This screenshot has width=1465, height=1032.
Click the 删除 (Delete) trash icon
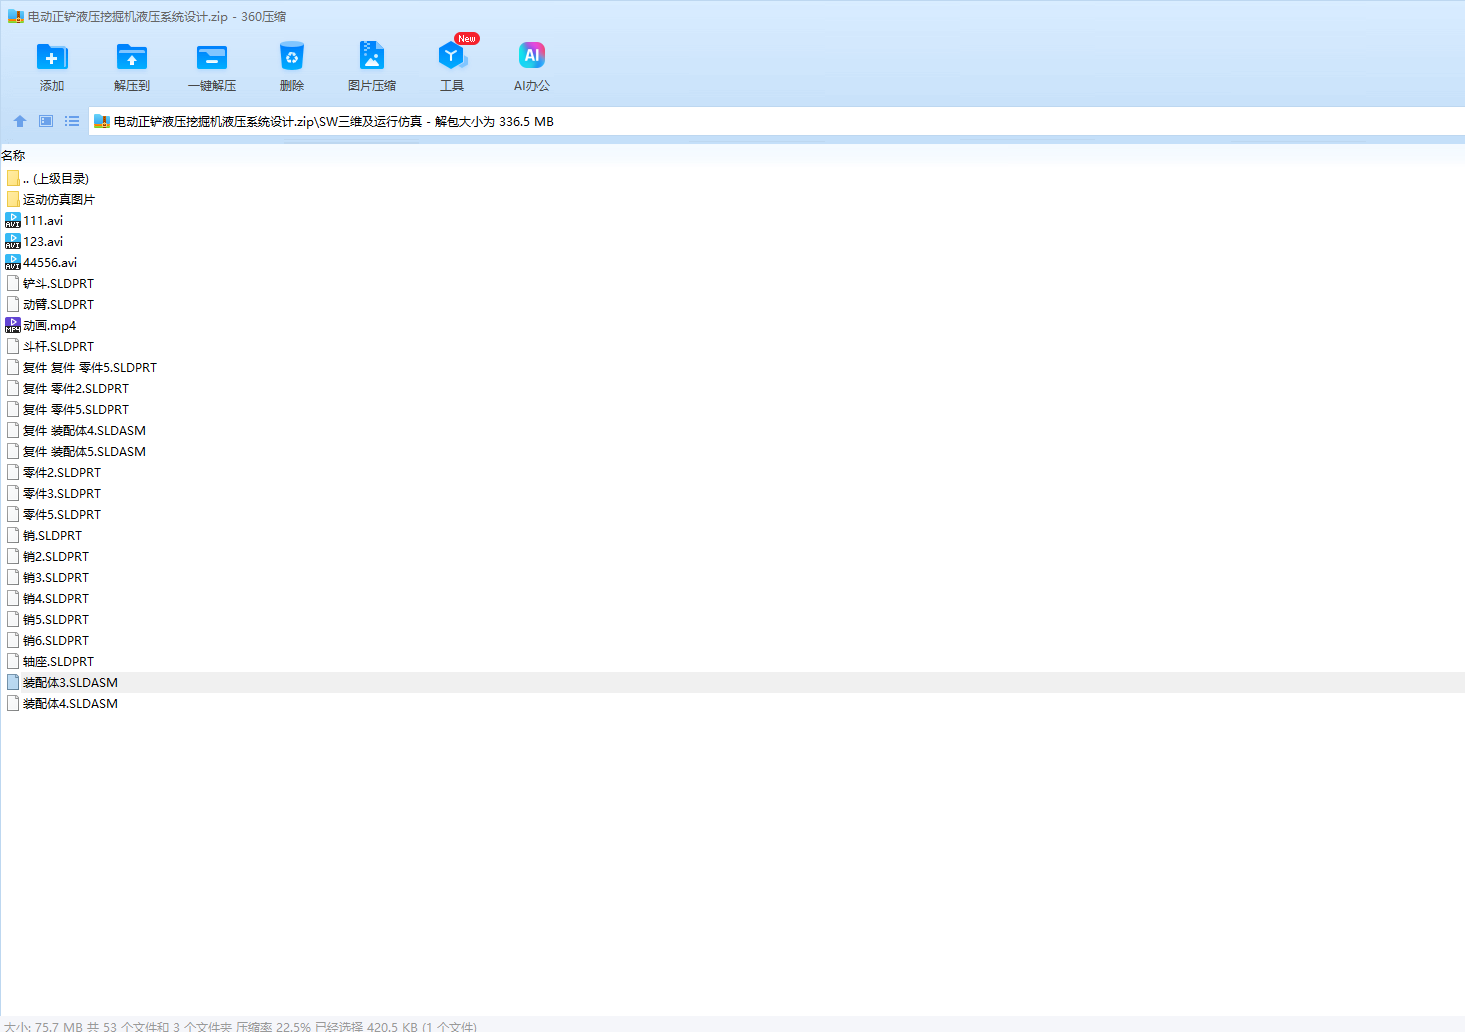pyautogui.click(x=292, y=57)
